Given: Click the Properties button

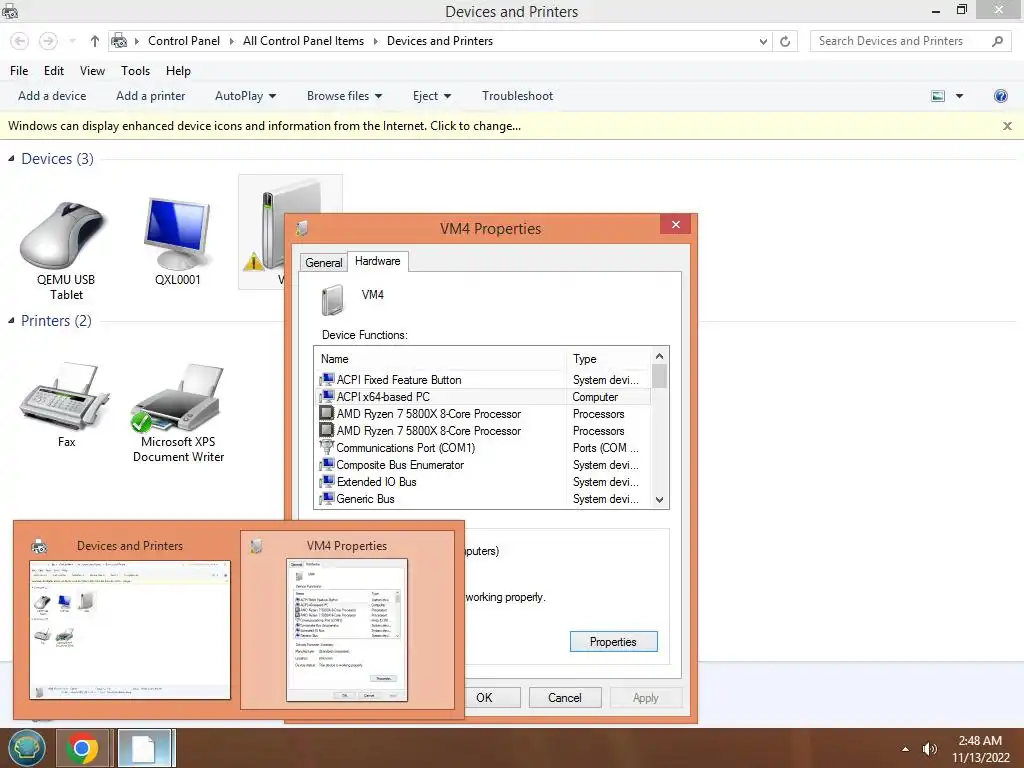Looking at the screenshot, I should pyautogui.click(x=613, y=642).
